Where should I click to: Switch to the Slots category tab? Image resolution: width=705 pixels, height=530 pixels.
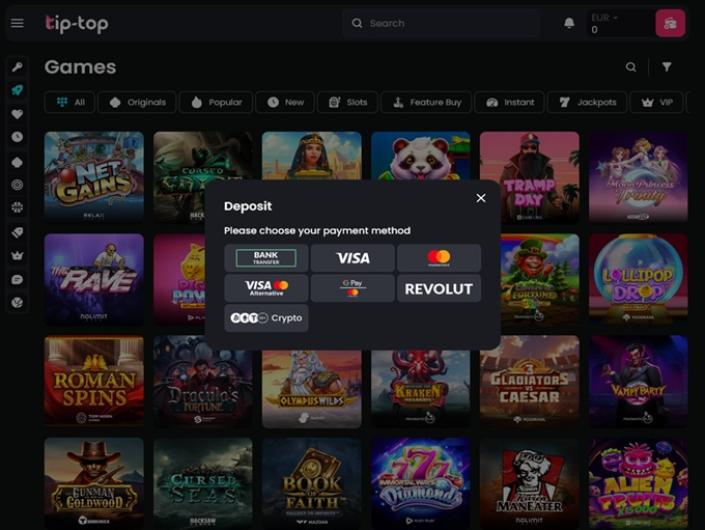[348, 102]
